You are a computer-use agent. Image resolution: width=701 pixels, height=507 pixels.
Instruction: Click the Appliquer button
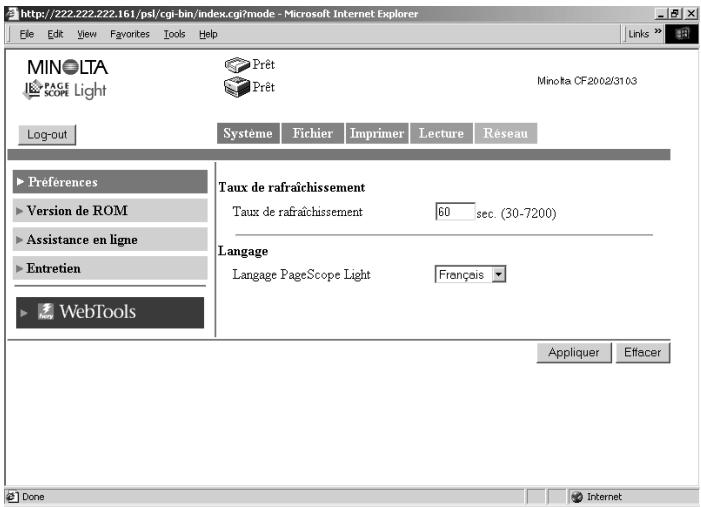[574, 353]
